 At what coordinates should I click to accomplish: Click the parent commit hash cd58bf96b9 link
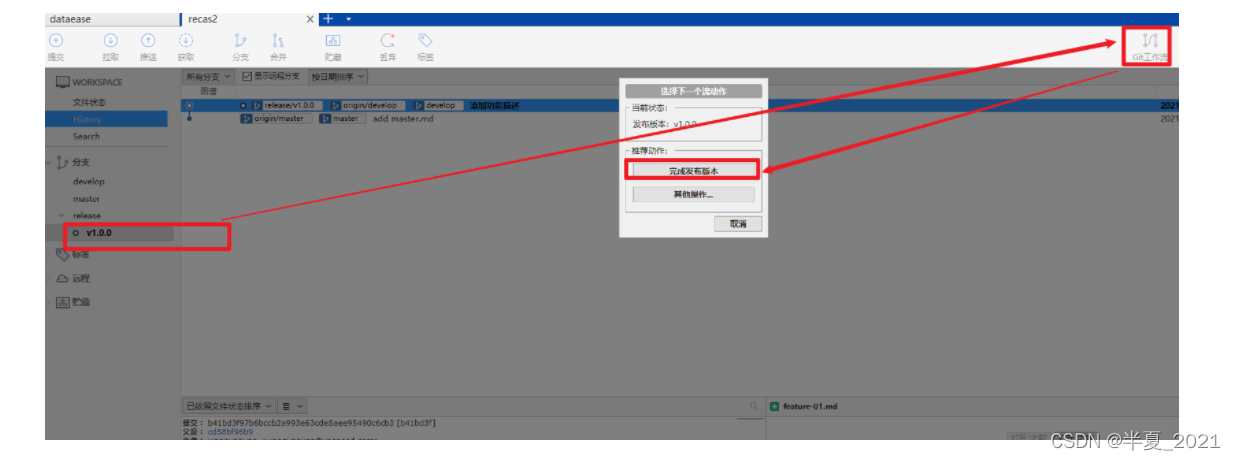pos(230,431)
